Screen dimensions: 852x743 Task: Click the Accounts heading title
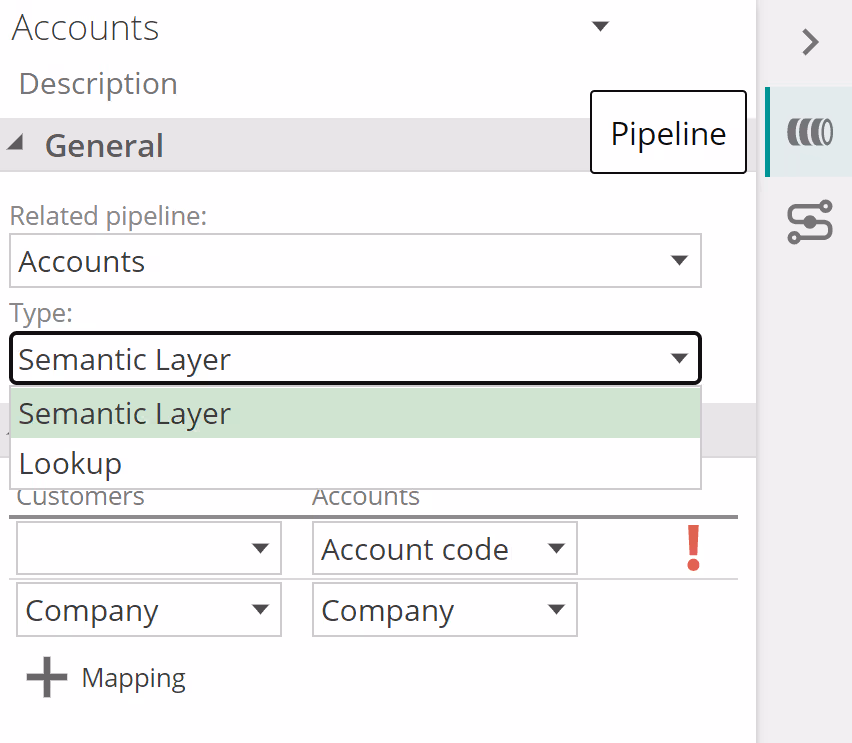coord(86,28)
